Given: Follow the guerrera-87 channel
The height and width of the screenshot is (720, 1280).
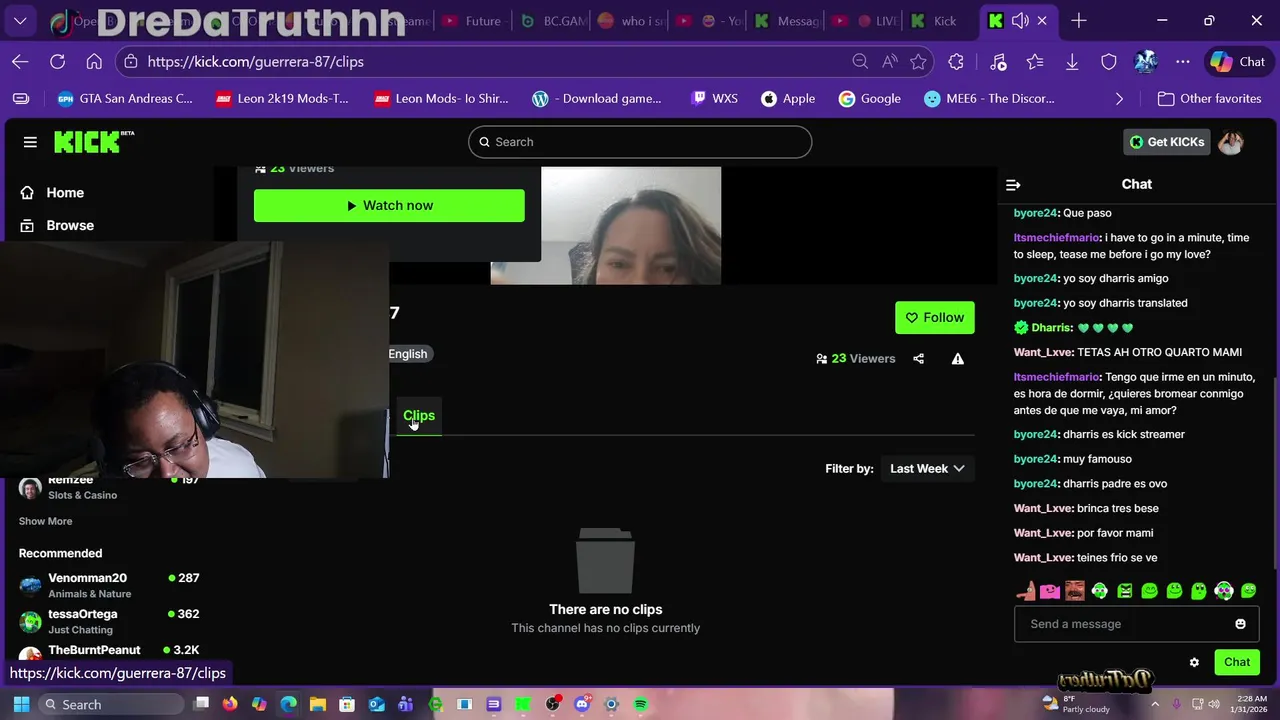Looking at the screenshot, I should tap(935, 318).
